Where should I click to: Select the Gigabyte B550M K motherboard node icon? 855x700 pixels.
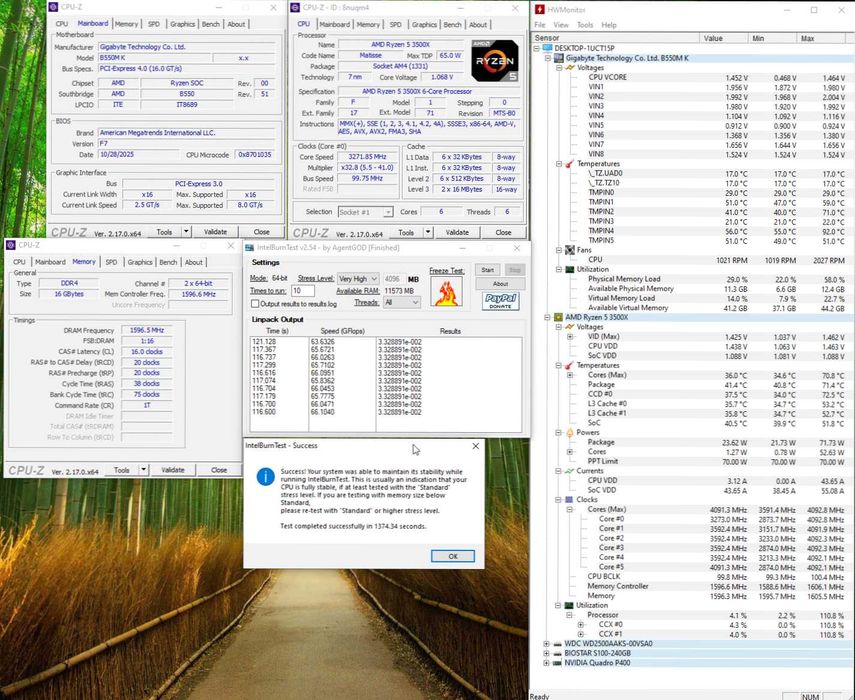(x=559, y=58)
